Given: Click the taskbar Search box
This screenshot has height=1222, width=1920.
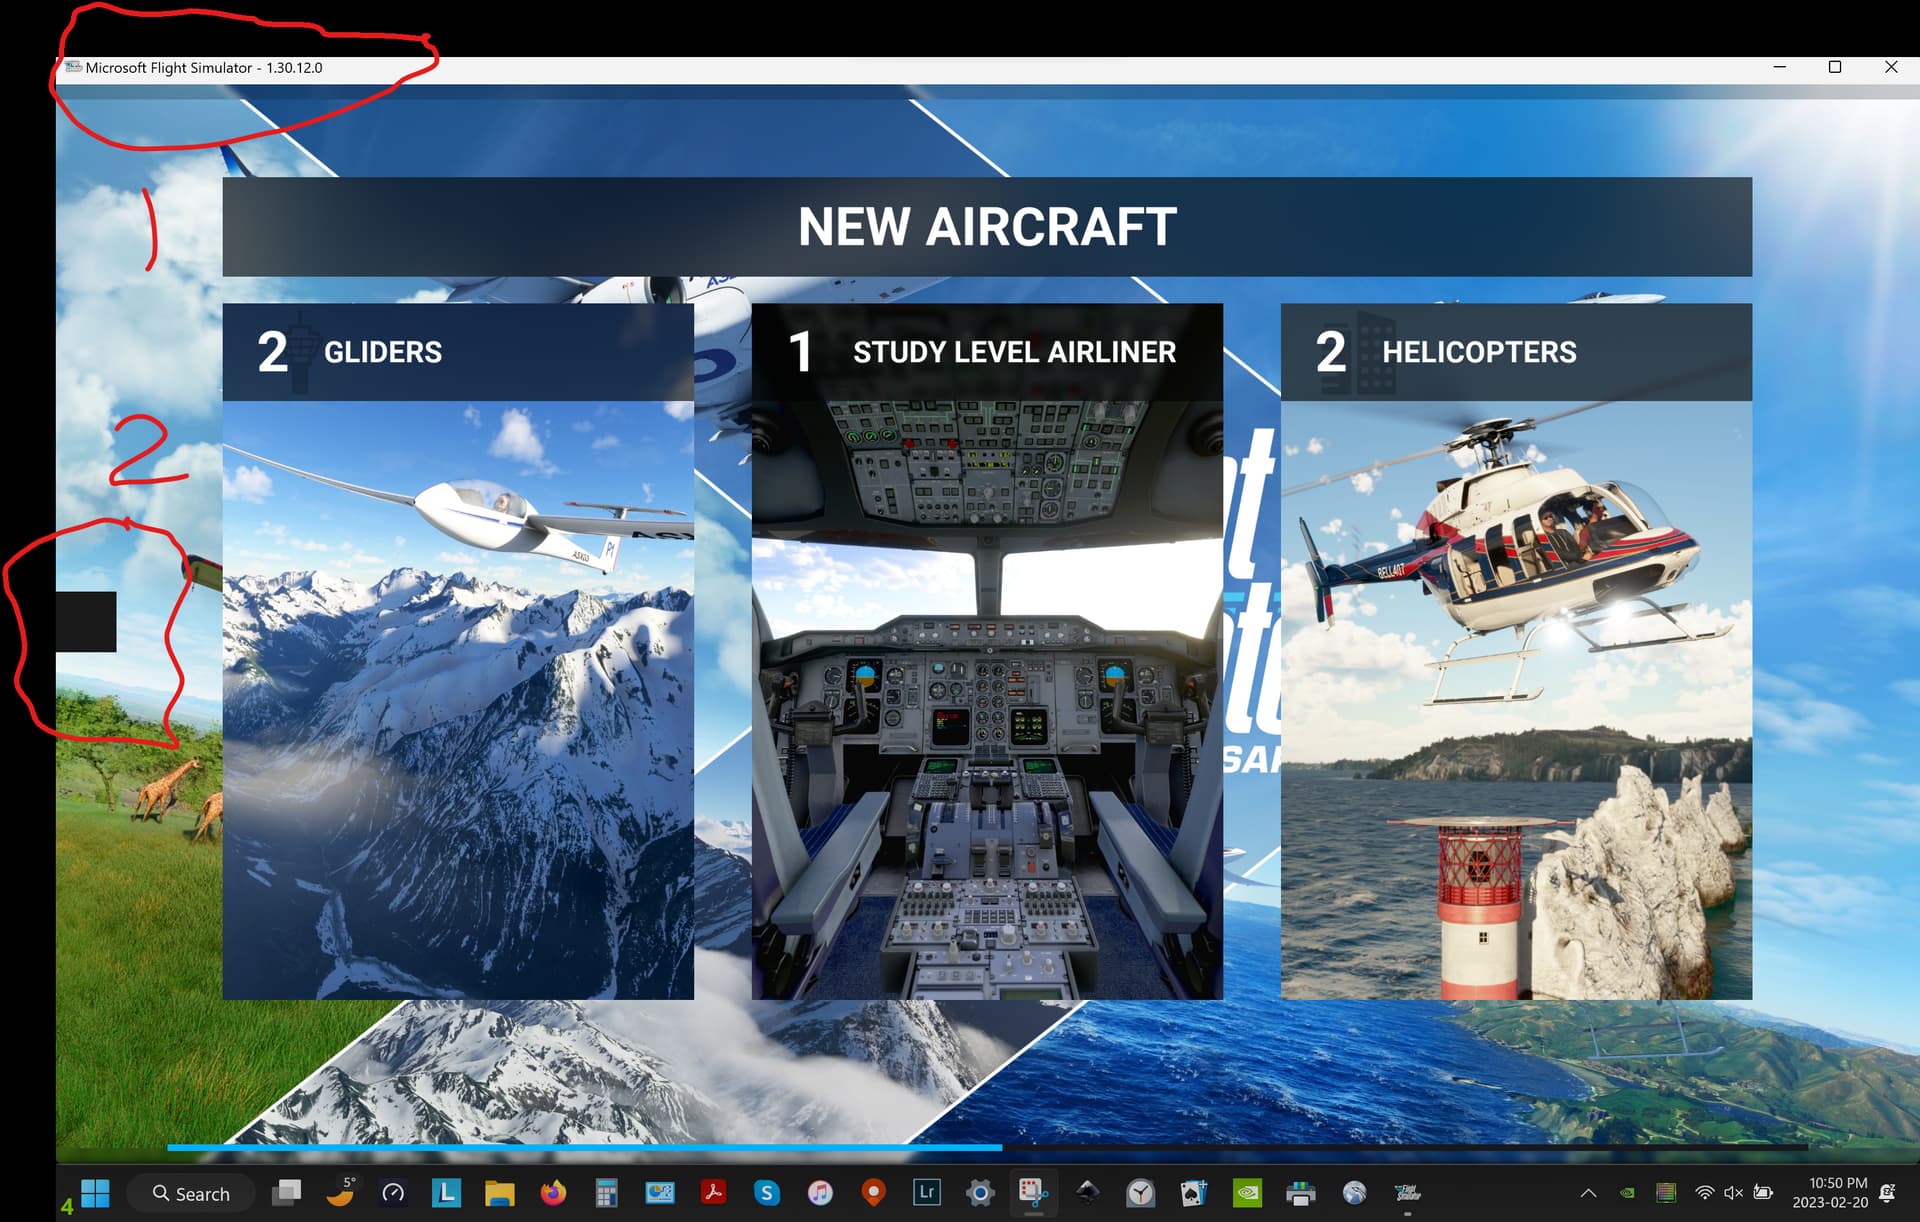Looking at the screenshot, I should [191, 1194].
